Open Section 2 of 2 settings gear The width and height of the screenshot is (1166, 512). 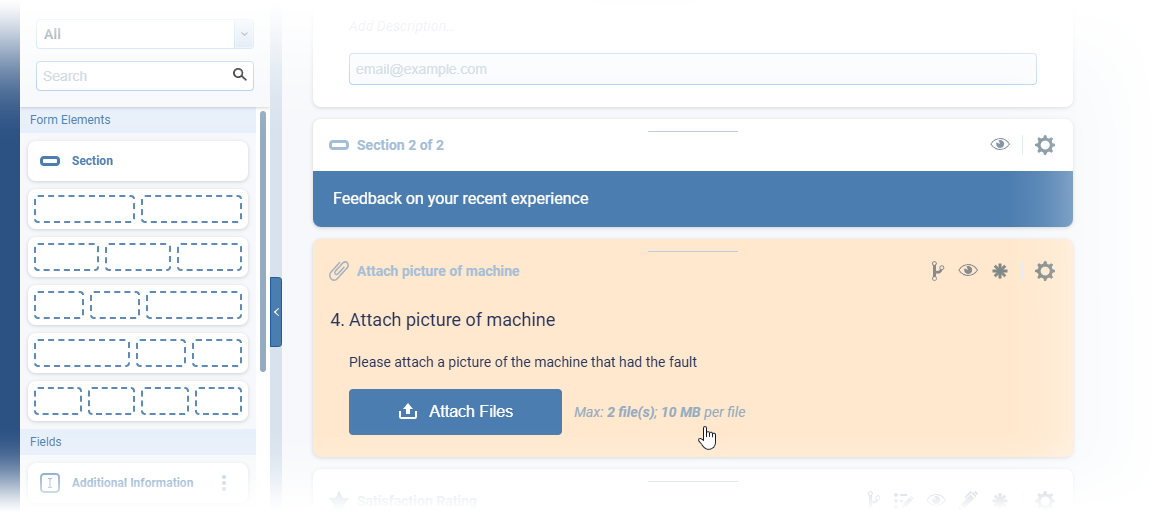point(1044,145)
